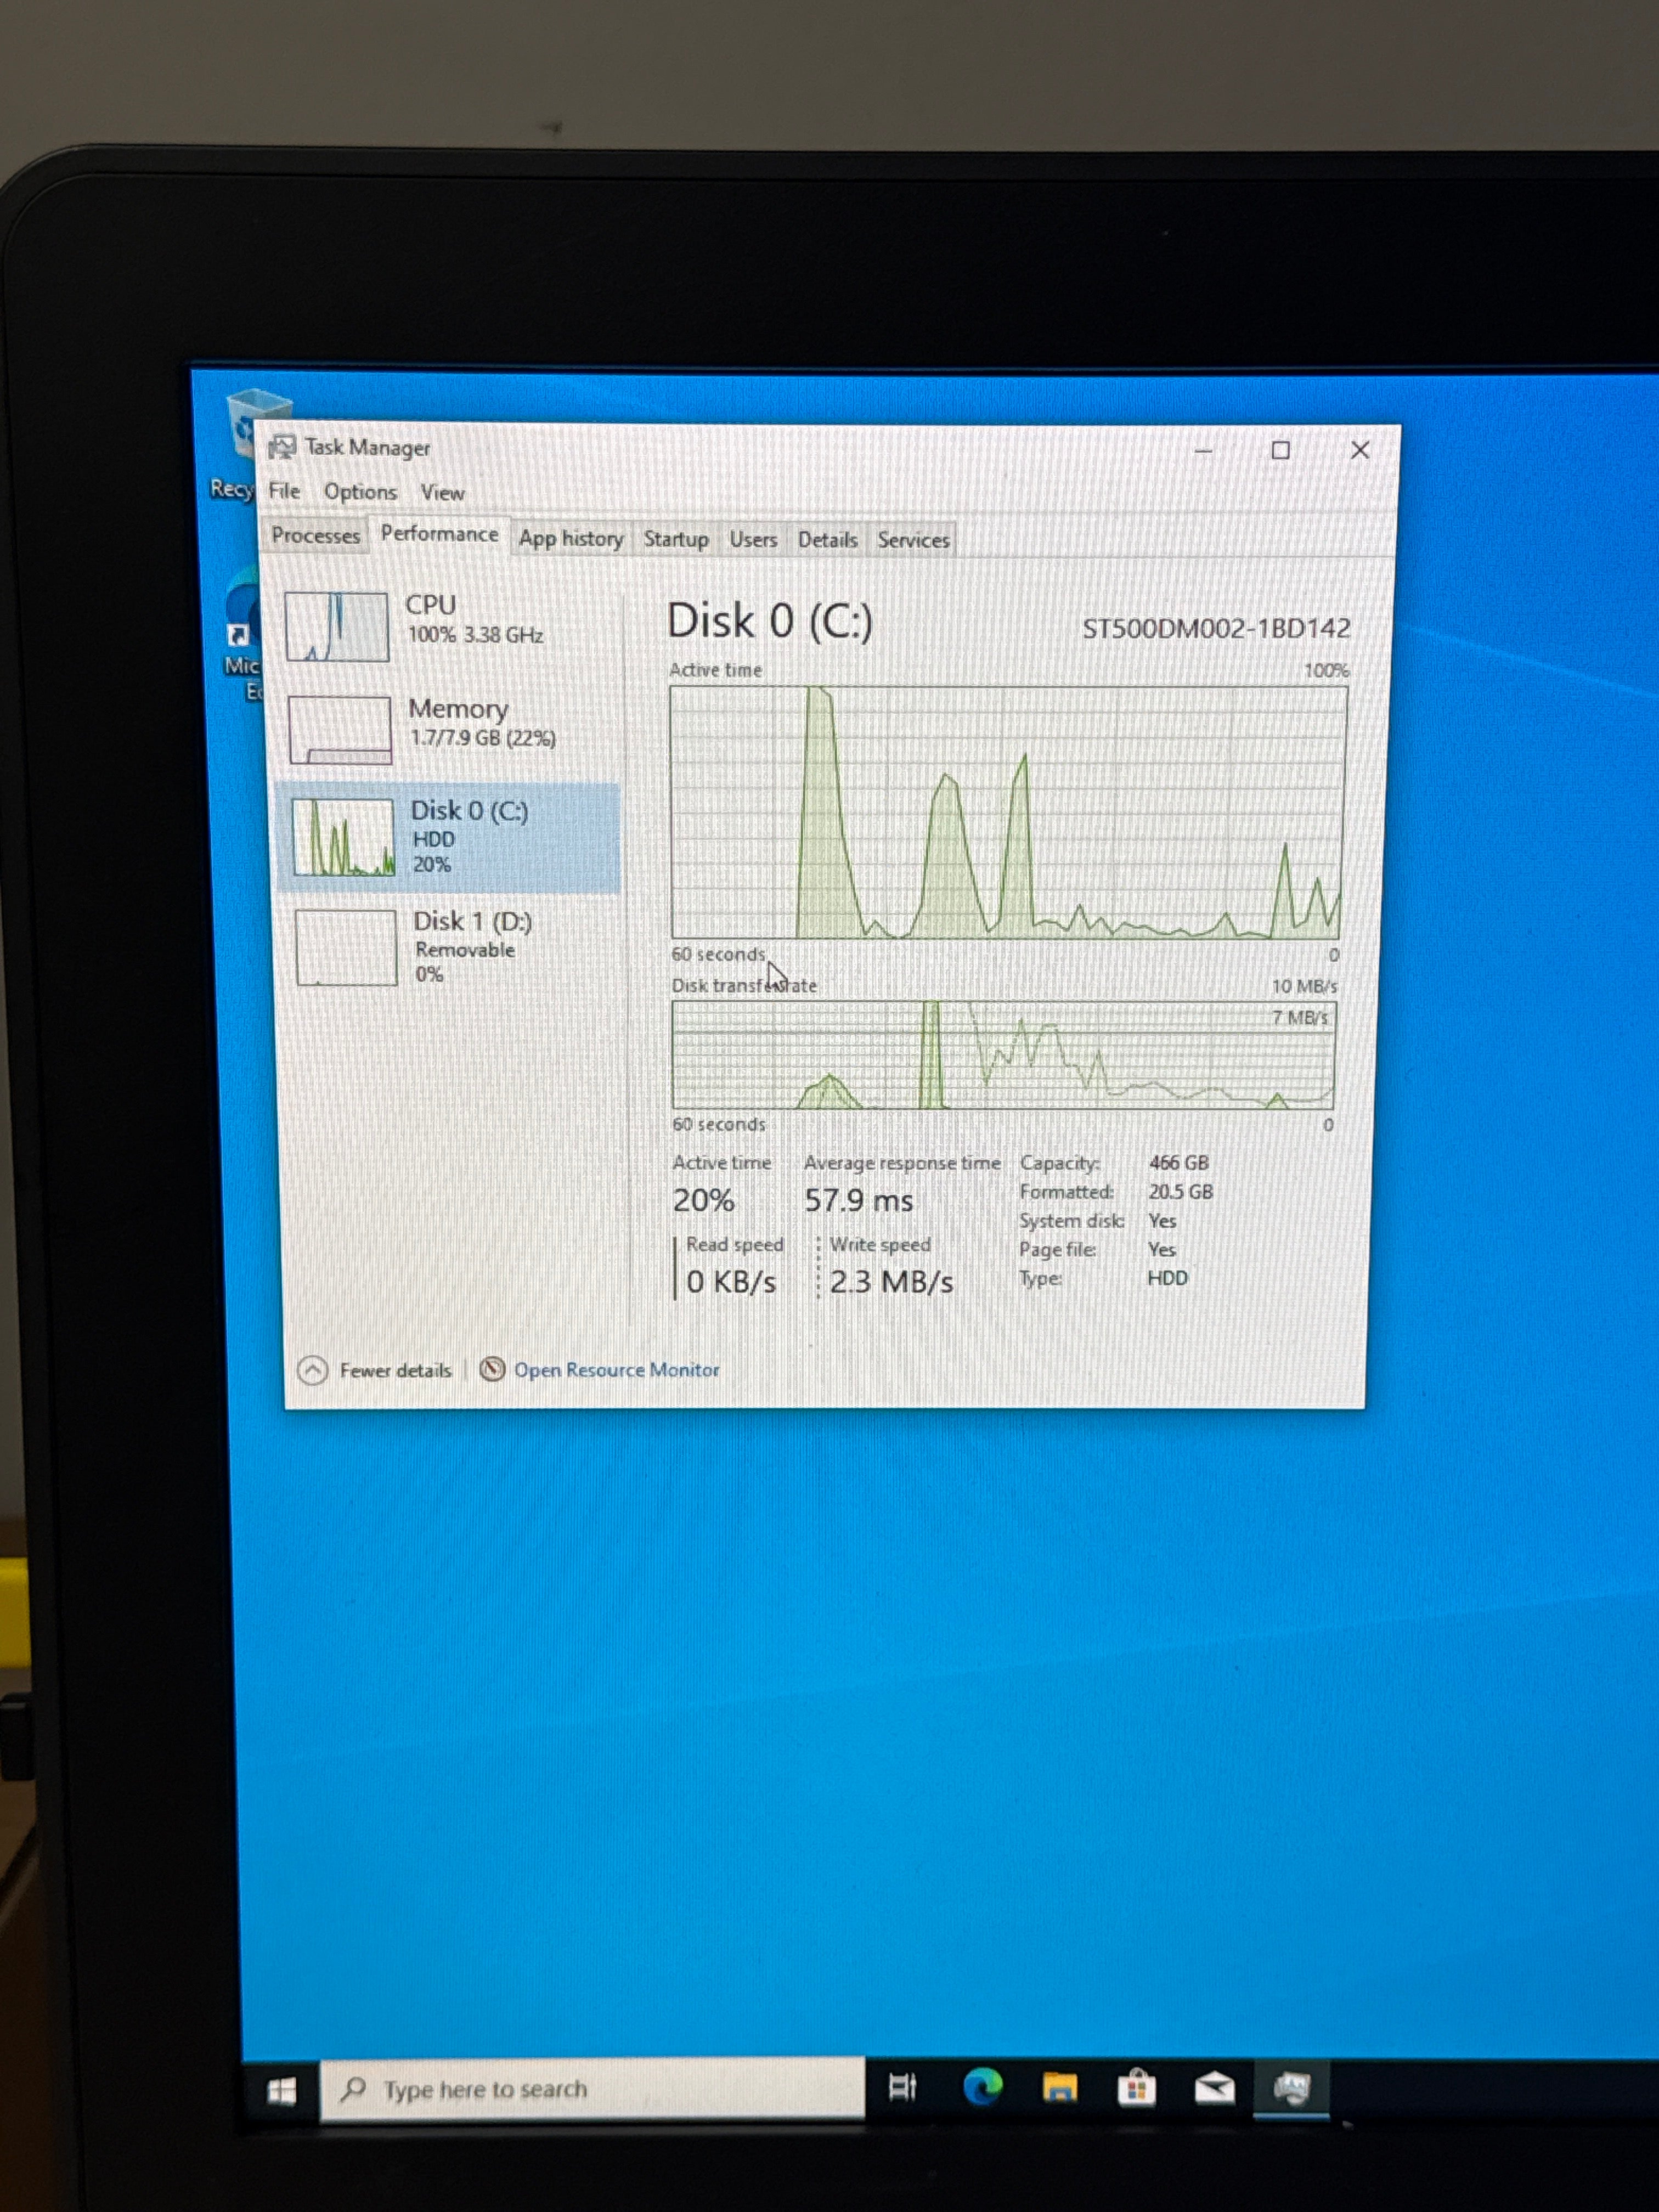Viewport: 1659px width, 2212px height.
Task: Open the Mail app from the taskbar
Action: [x=1214, y=2088]
